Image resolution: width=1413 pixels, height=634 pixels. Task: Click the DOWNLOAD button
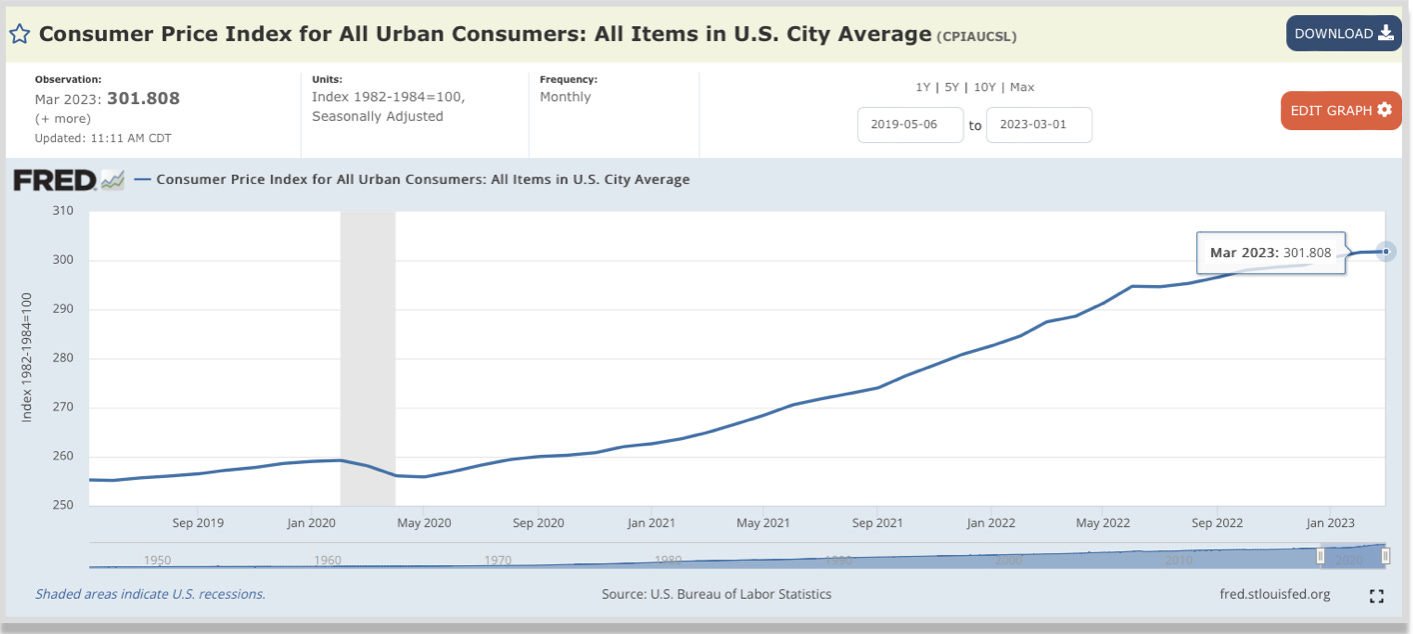pos(1343,33)
